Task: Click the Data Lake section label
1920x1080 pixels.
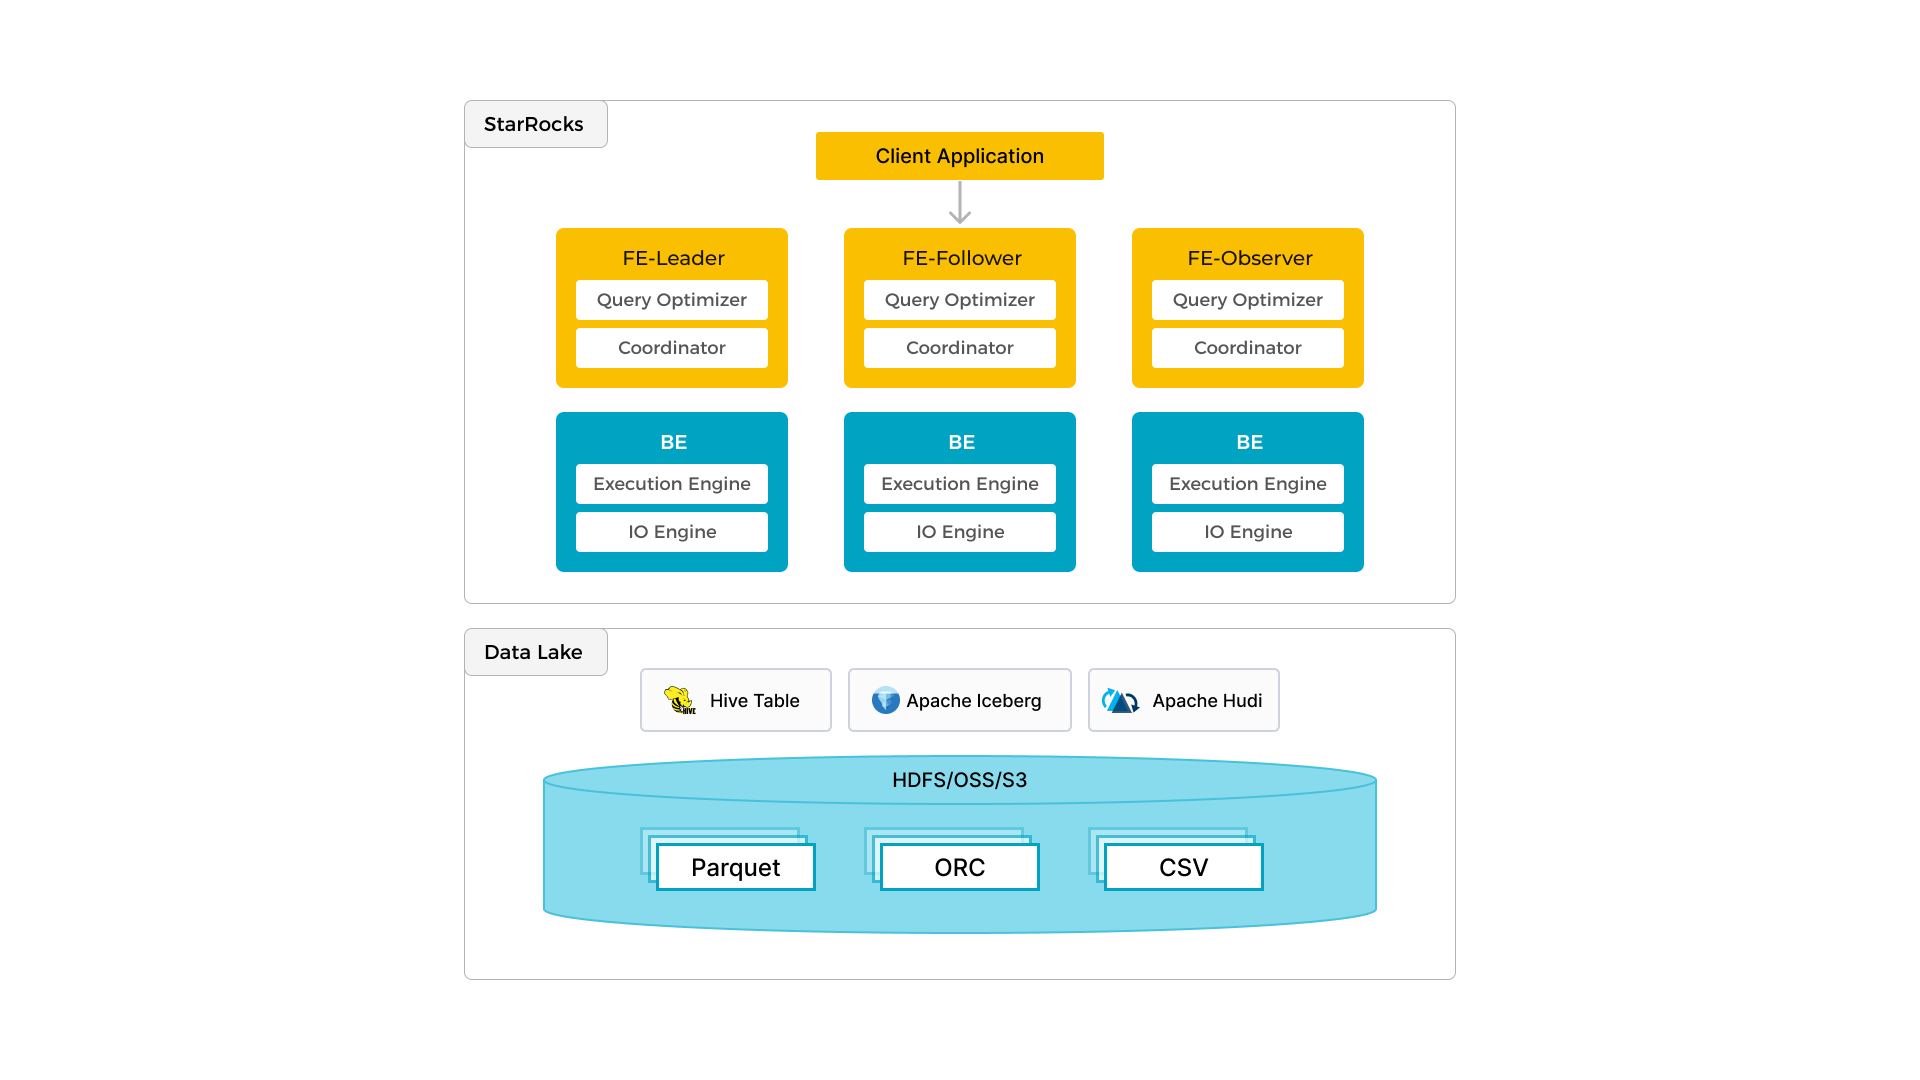Action: tap(535, 652)
